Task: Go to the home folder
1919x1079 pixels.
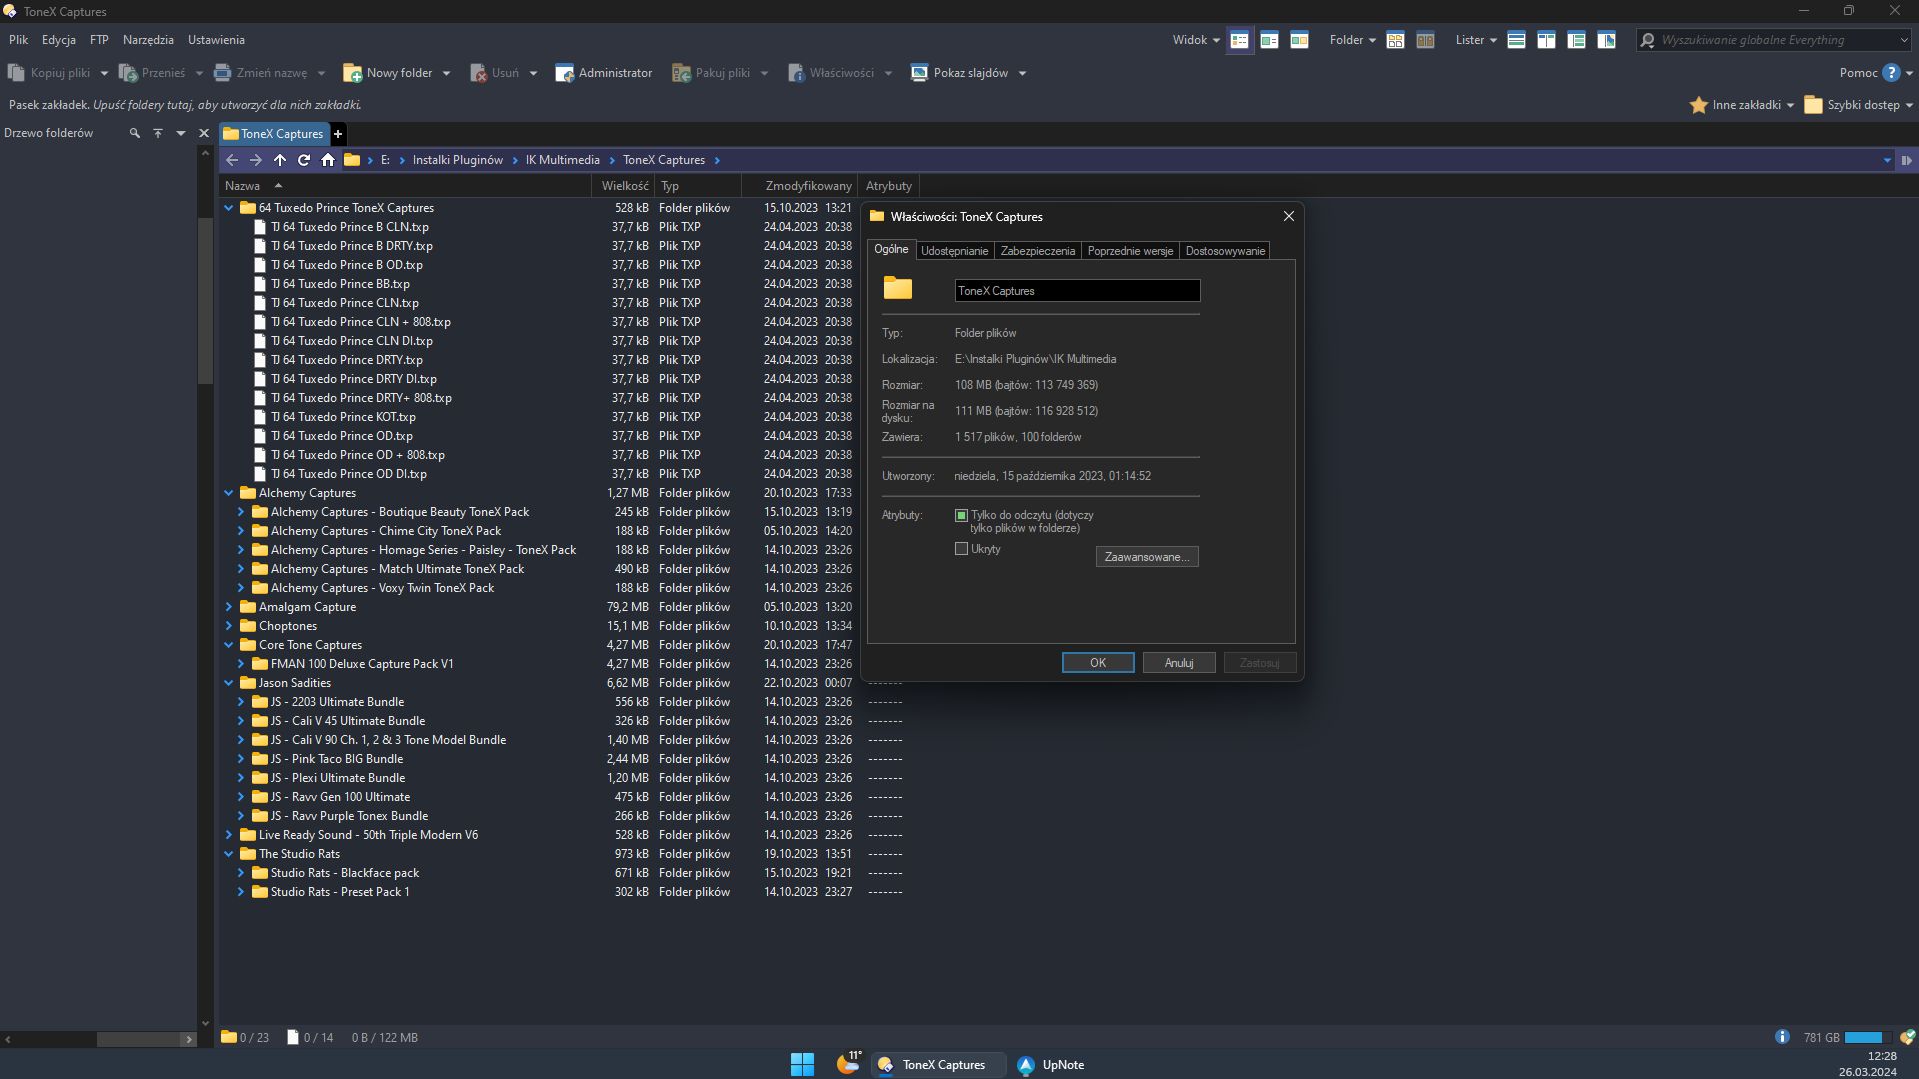Action: point(328,160)
